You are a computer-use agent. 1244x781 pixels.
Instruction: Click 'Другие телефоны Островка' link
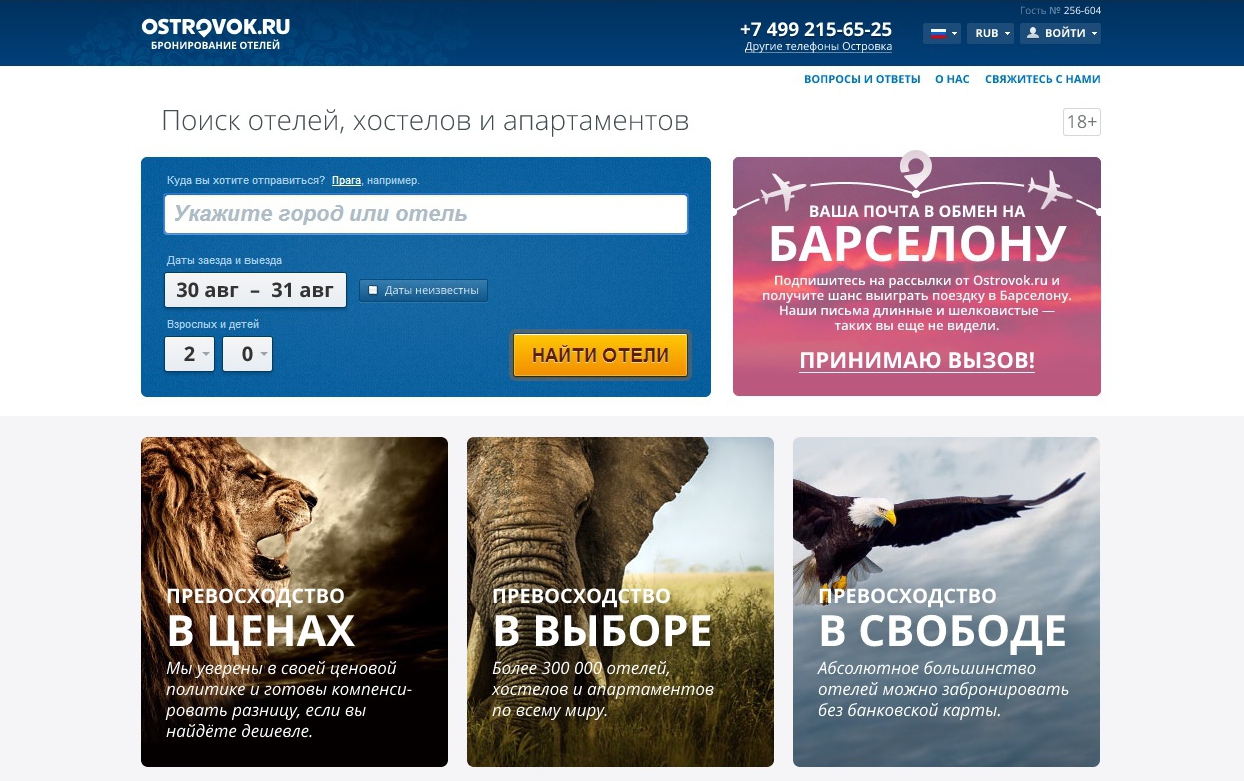(x=818, y=47)
